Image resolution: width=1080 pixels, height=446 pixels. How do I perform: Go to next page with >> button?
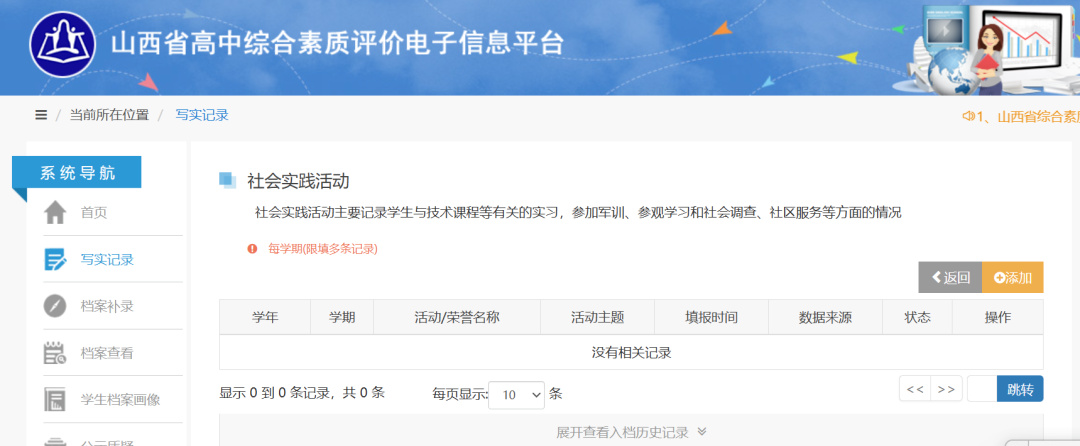click(946, 389)
